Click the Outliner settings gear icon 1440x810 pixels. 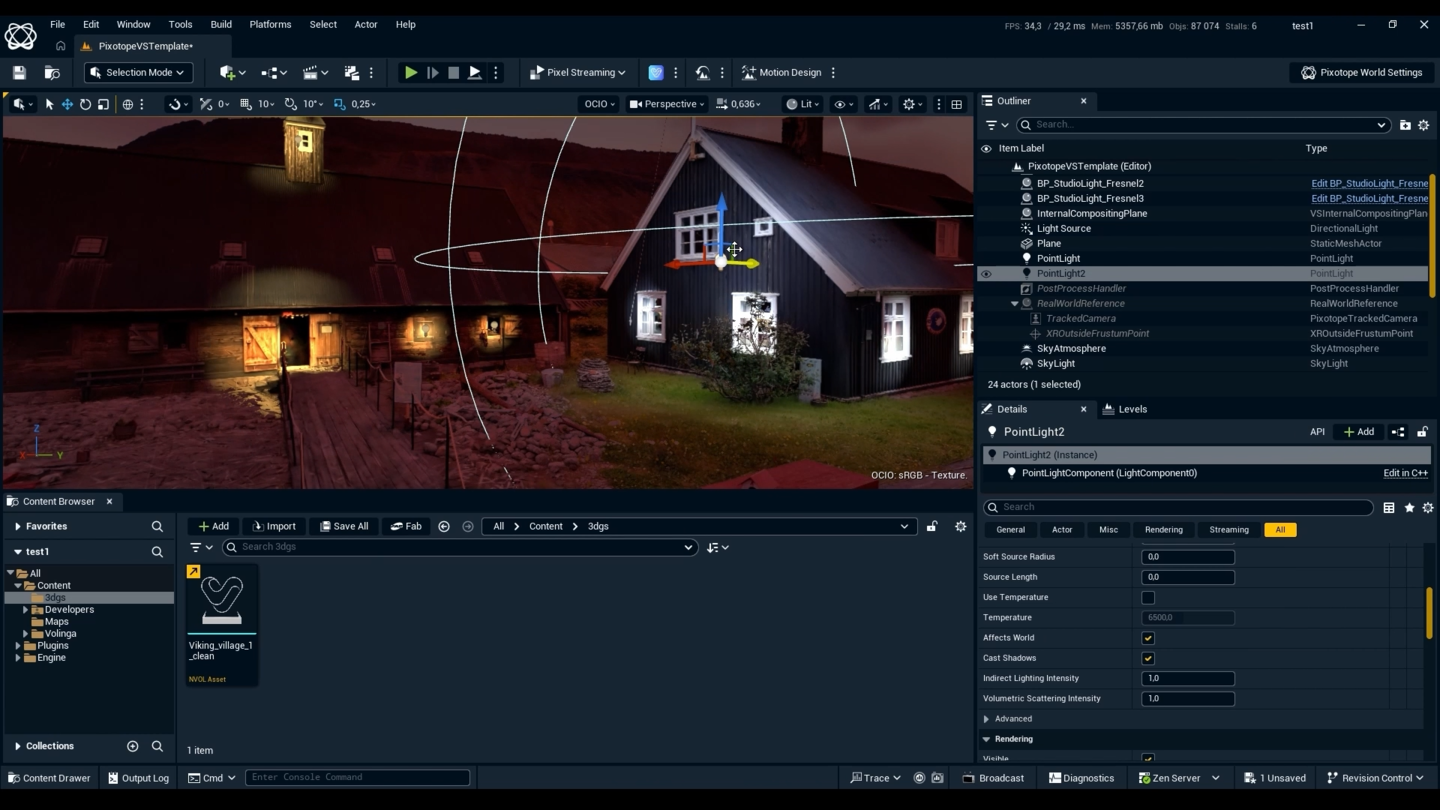1423,125
